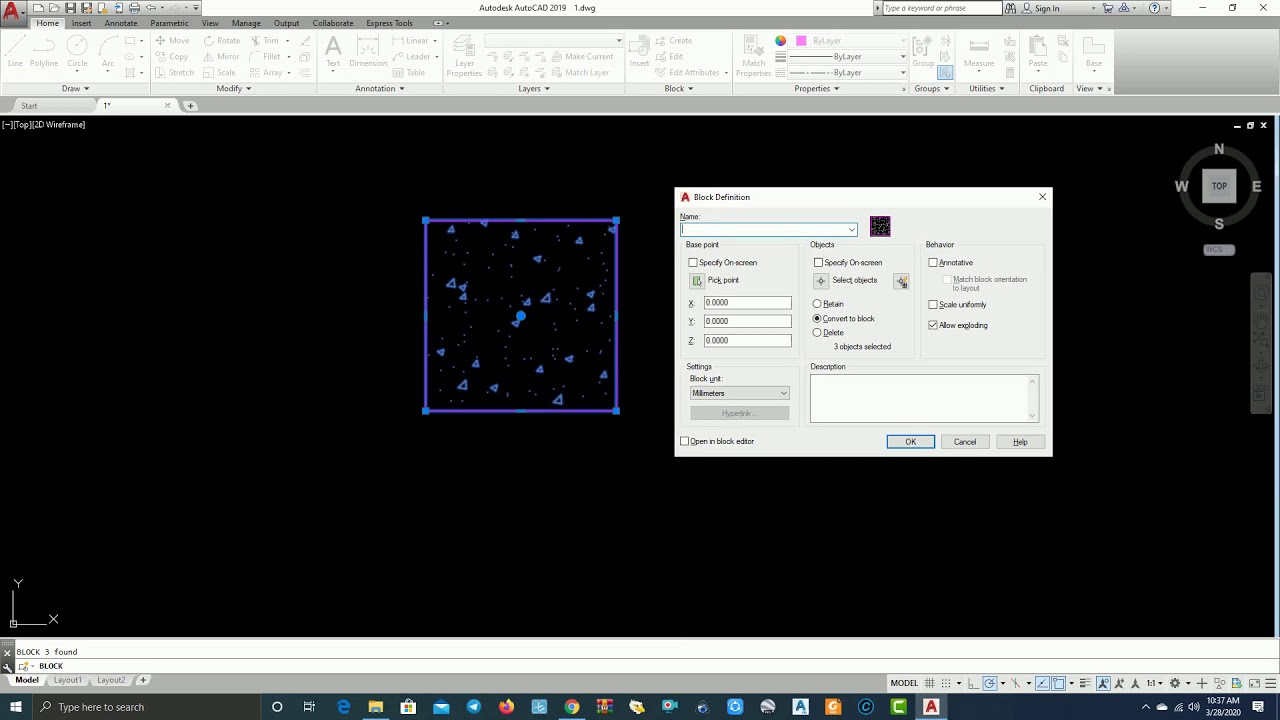Screen dimensions: 1280x720
Task: Click the magenta object color swatch
Action: tap(801, 41)
